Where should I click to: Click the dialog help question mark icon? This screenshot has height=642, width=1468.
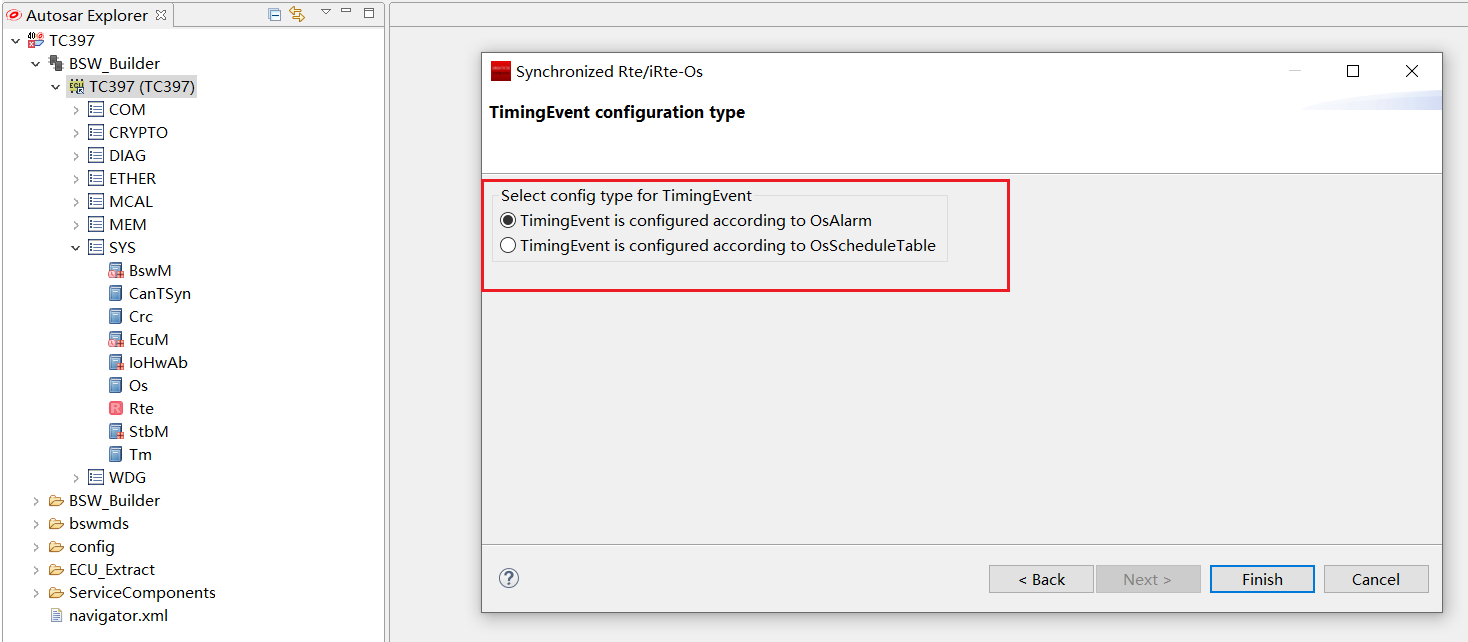(509, 578)
